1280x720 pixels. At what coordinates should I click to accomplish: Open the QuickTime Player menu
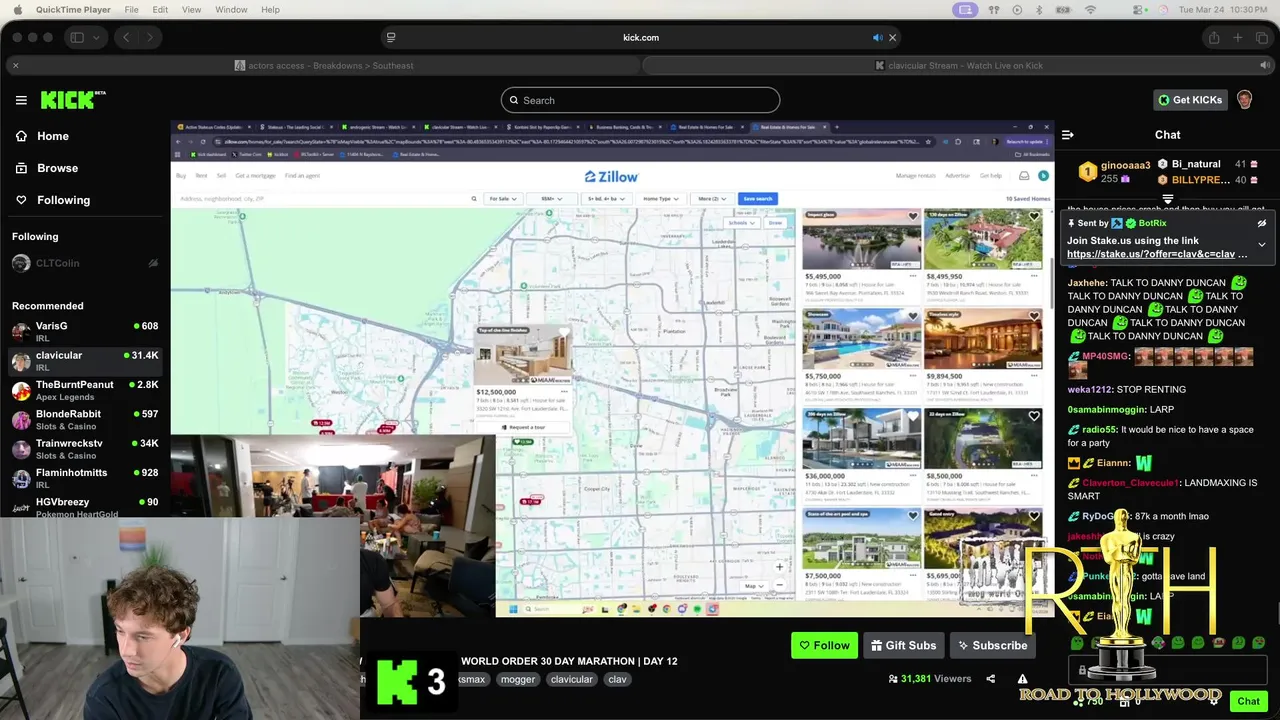[x=73, y=10]
